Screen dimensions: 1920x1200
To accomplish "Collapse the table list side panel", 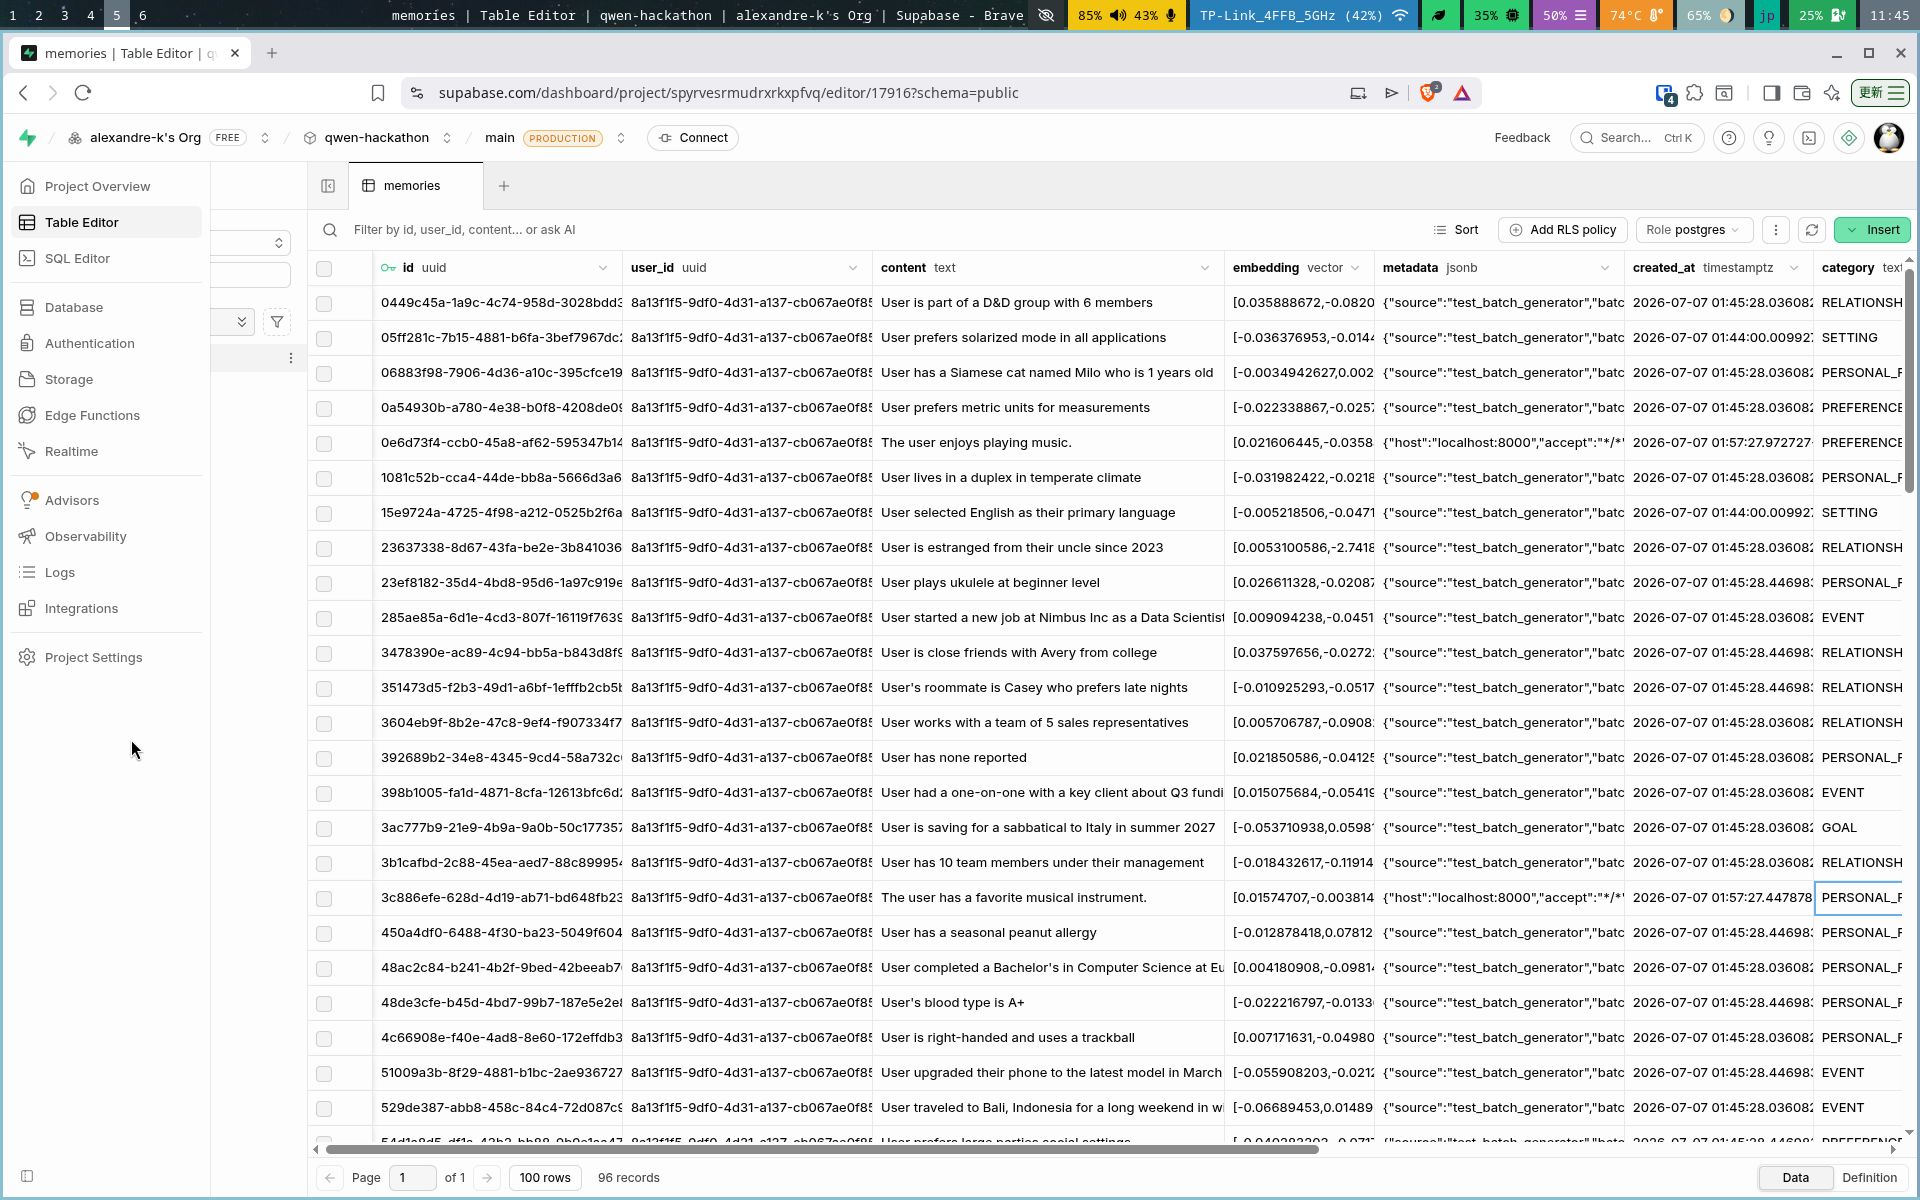I will 328,186.
